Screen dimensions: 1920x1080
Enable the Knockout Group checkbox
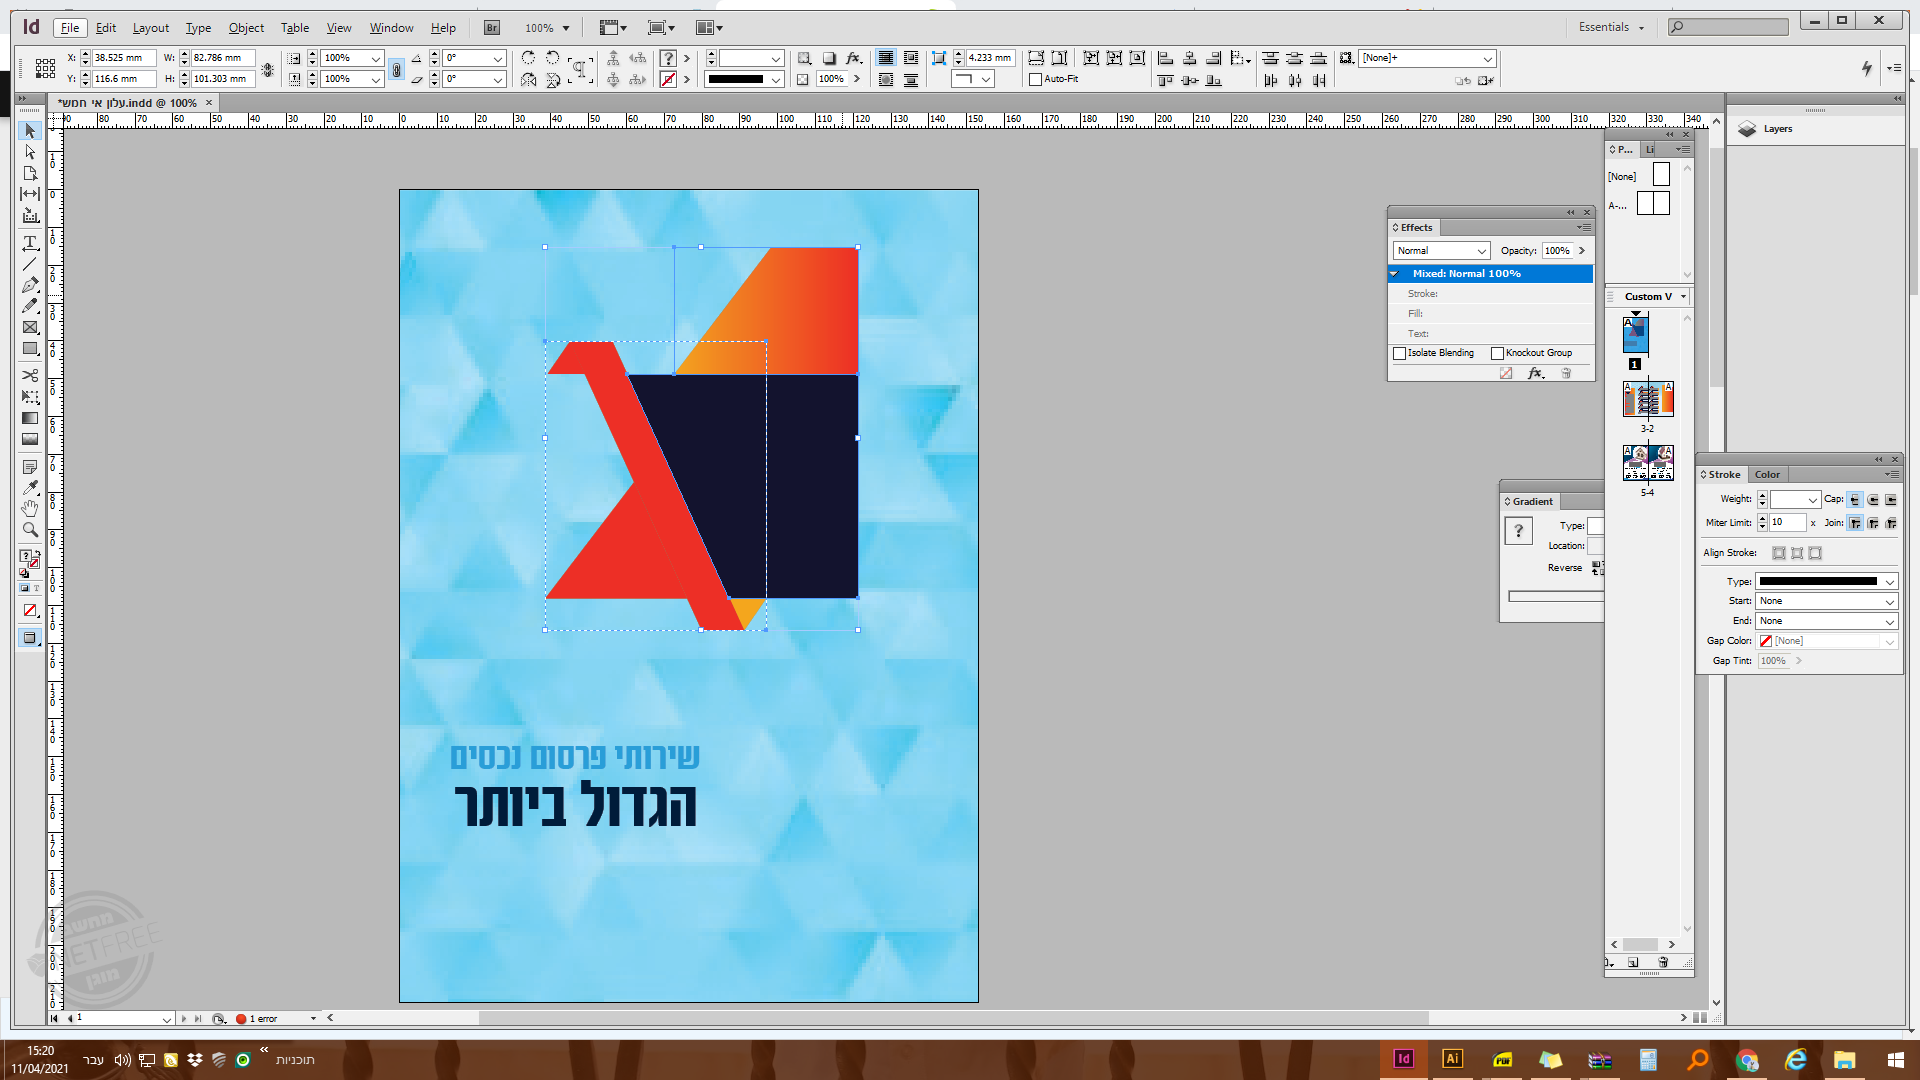click(1497, 353)
